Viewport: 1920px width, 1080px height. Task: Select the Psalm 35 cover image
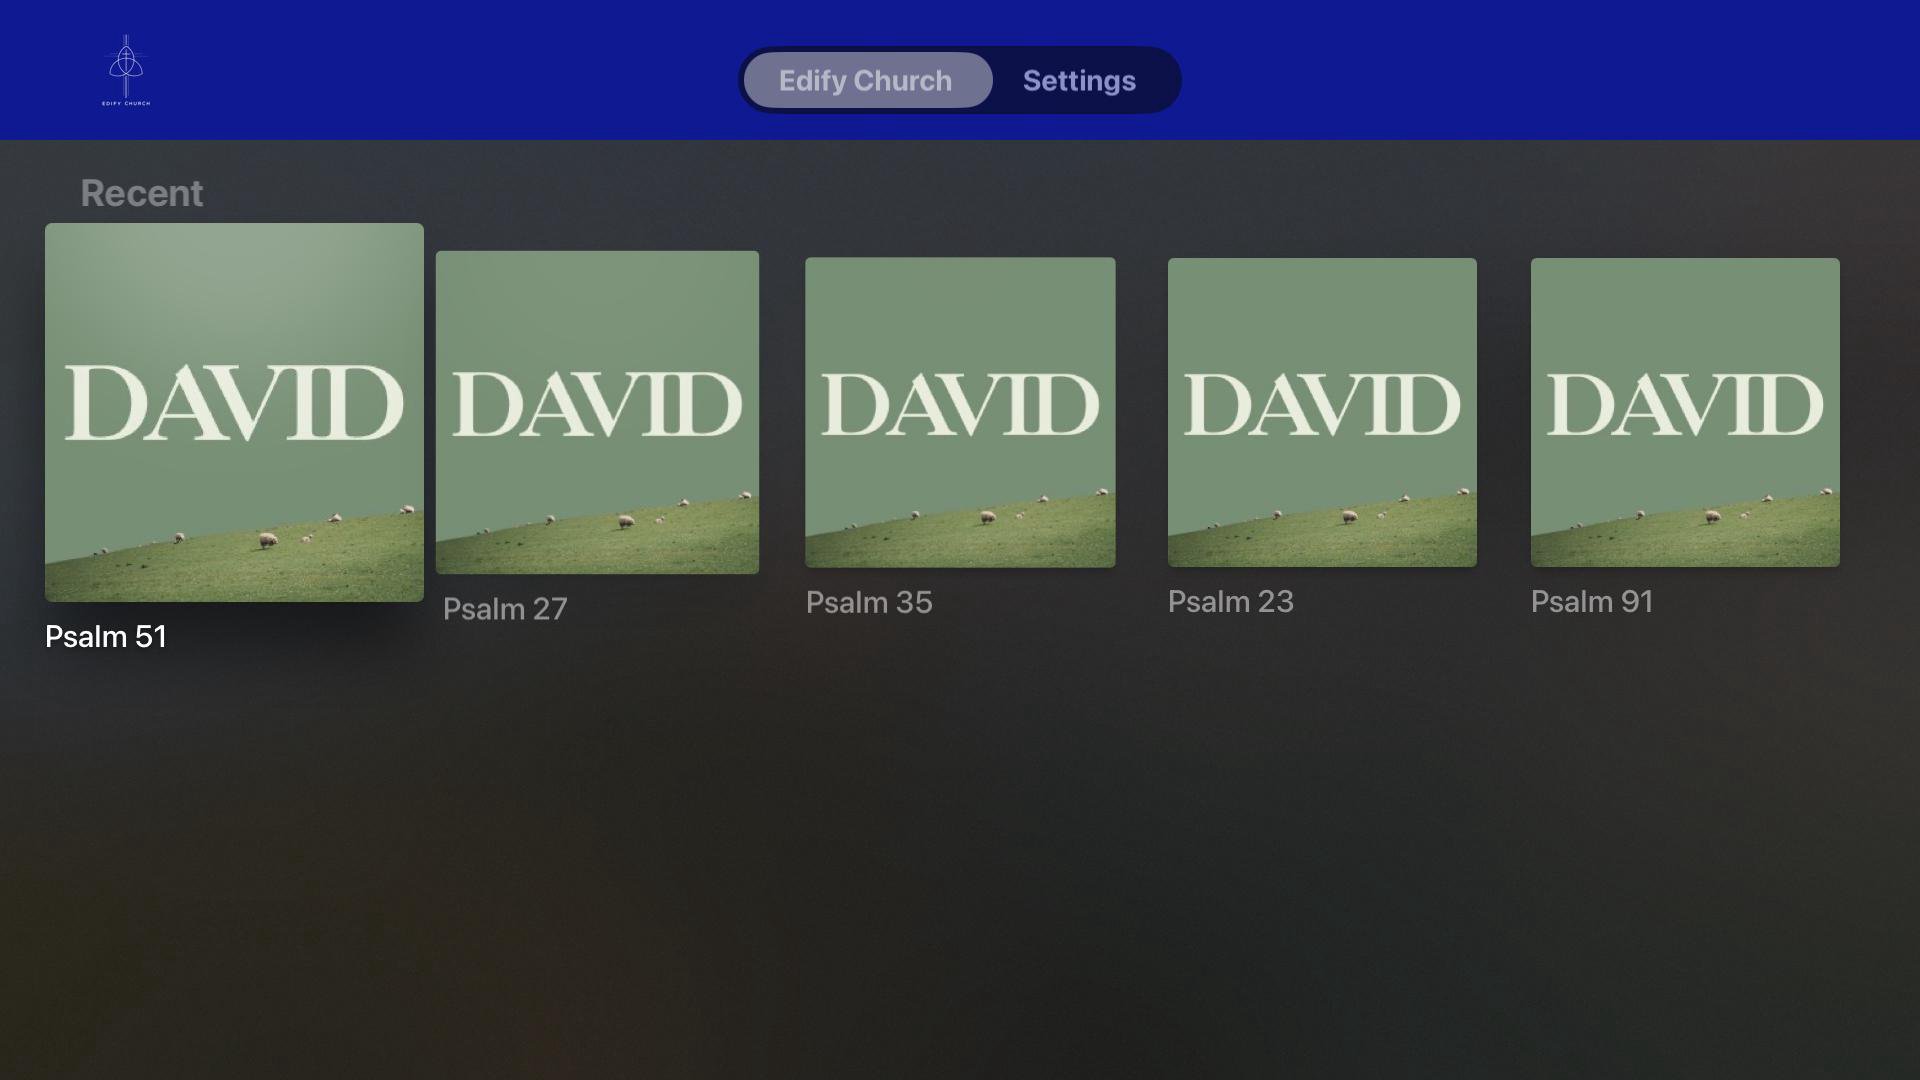(x=960, y=412)
